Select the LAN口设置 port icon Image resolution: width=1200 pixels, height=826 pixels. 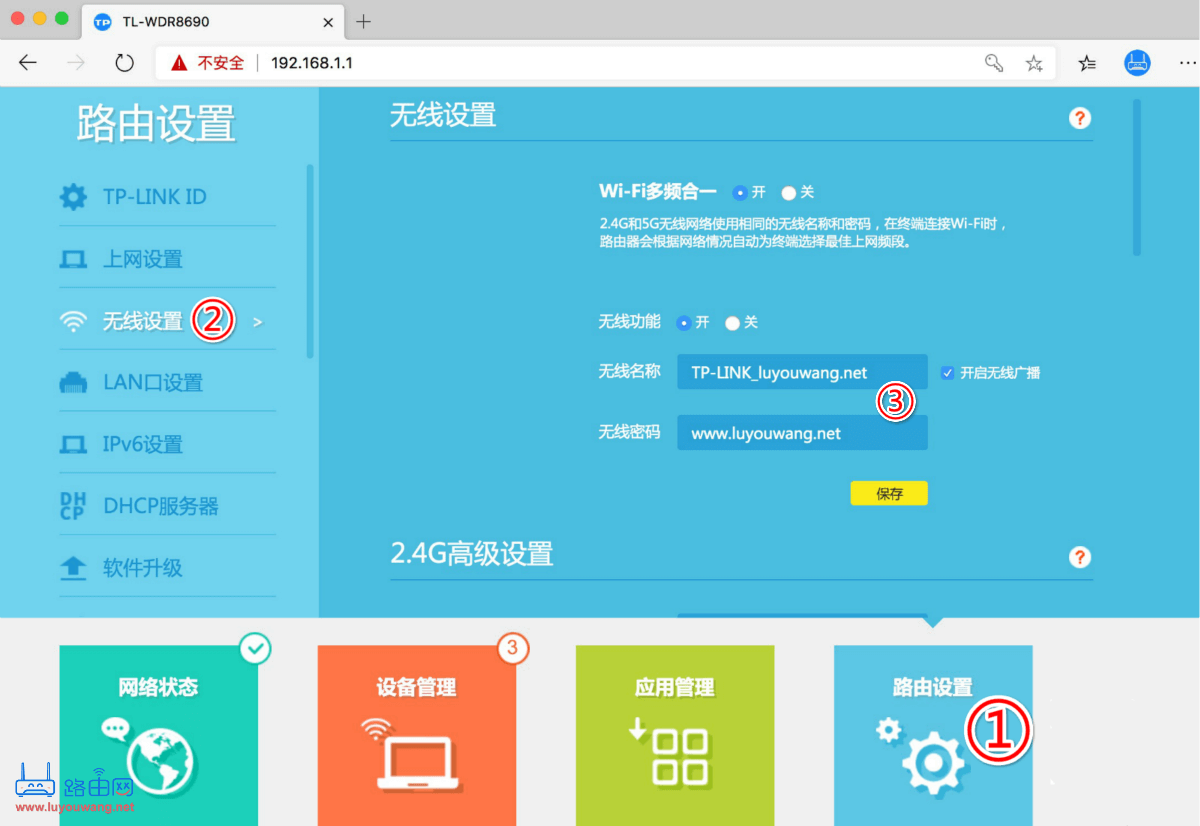74,382
